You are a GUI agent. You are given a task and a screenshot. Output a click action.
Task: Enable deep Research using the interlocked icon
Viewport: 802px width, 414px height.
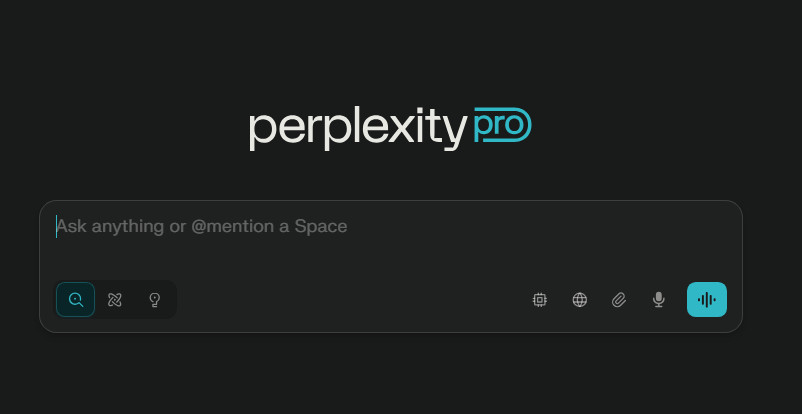point(115,299)
